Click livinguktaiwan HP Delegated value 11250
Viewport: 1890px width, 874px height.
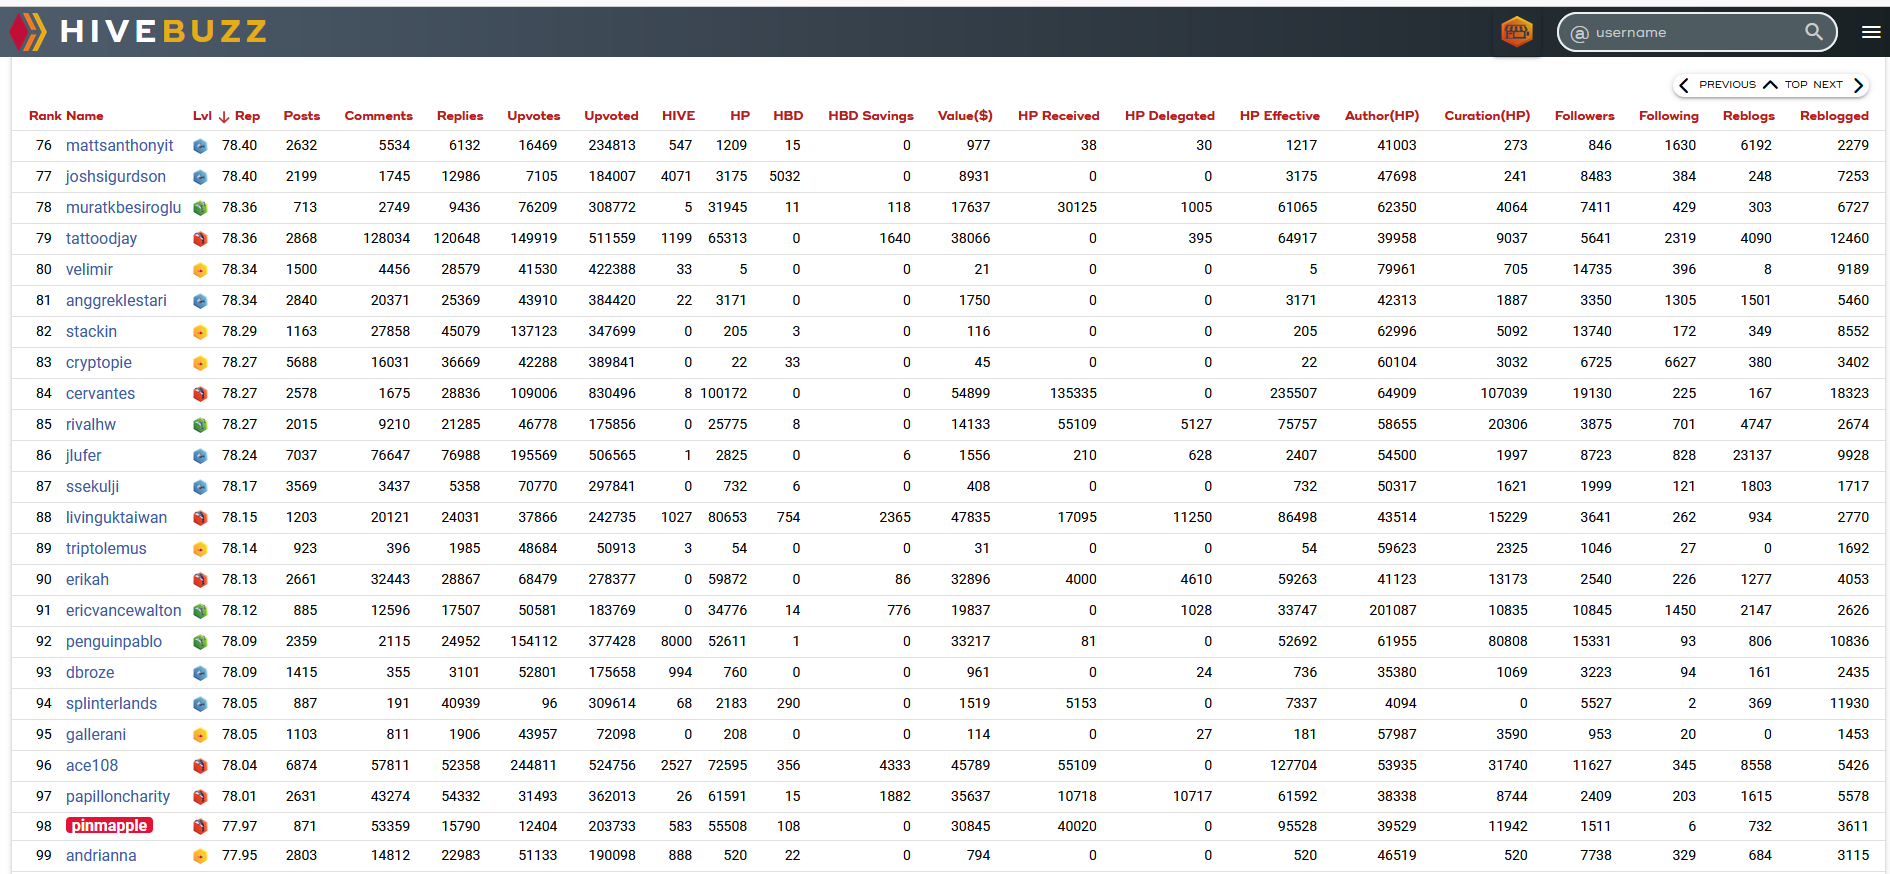1192,518
